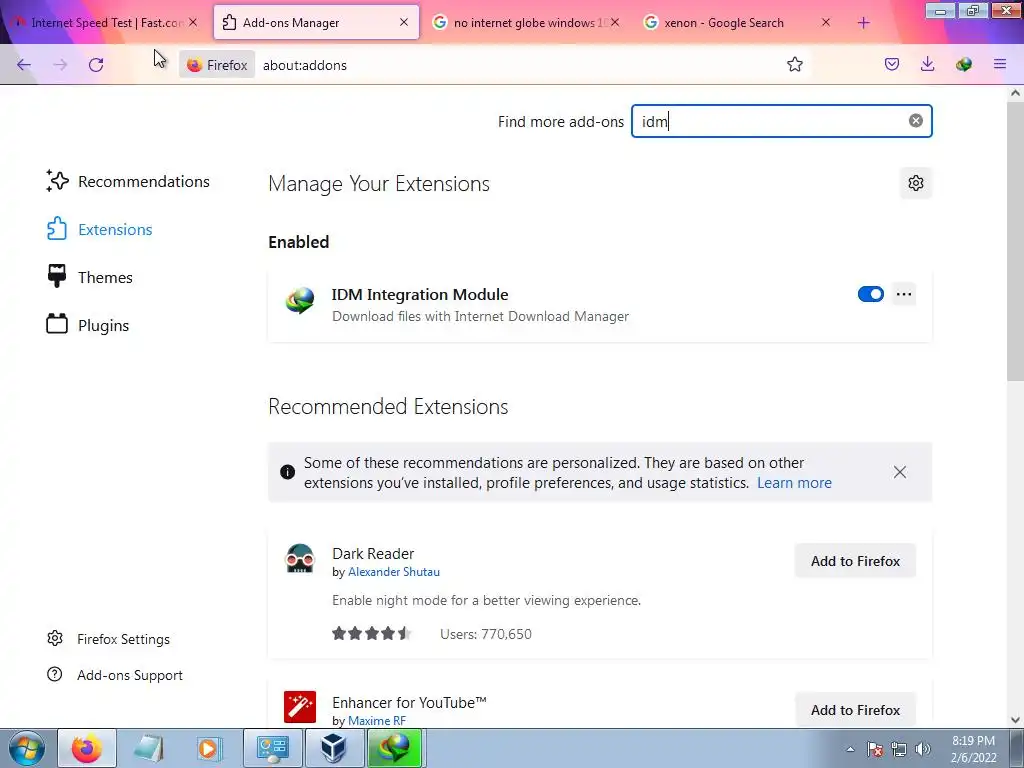1024x768 pixels.
Task: Close the Internet Speed Test tab
Action: [193, 22]
